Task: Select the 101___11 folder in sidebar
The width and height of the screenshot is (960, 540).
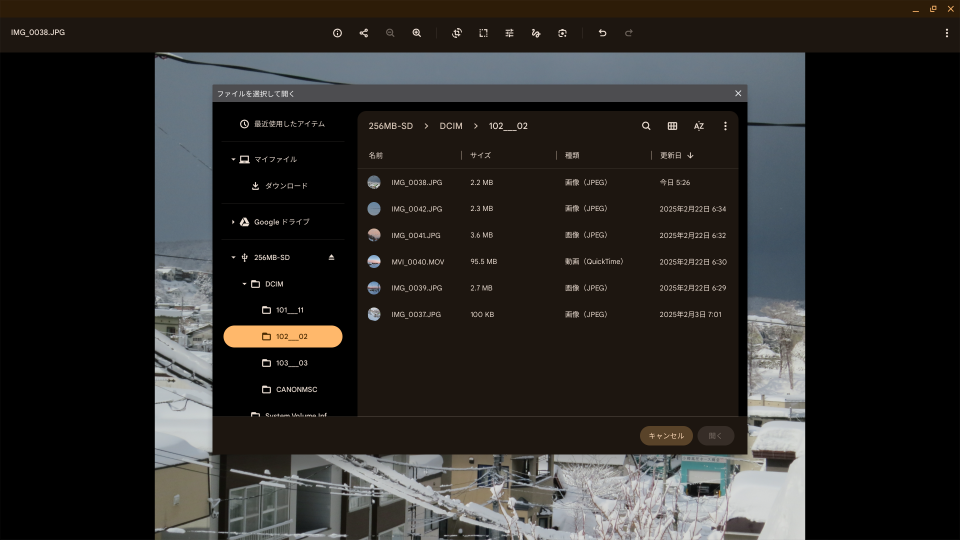Action: click(289, 310)
